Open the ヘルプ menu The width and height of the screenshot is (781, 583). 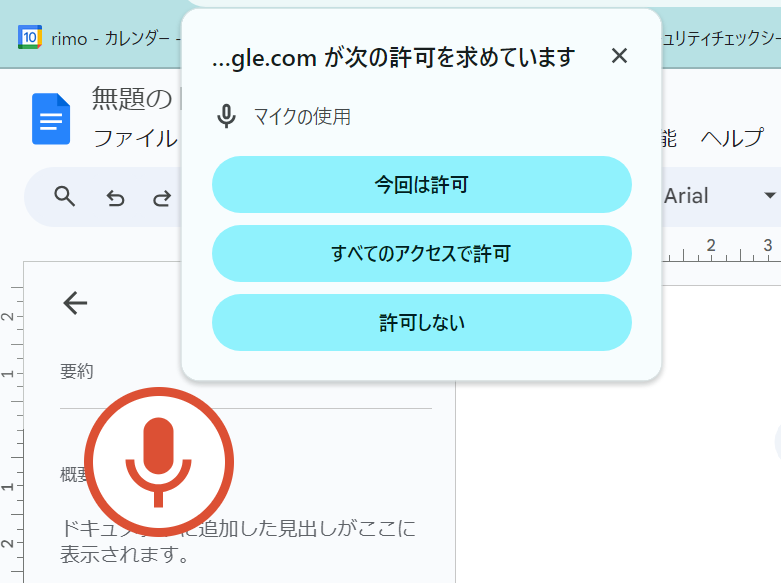click(x=732, y=138)
